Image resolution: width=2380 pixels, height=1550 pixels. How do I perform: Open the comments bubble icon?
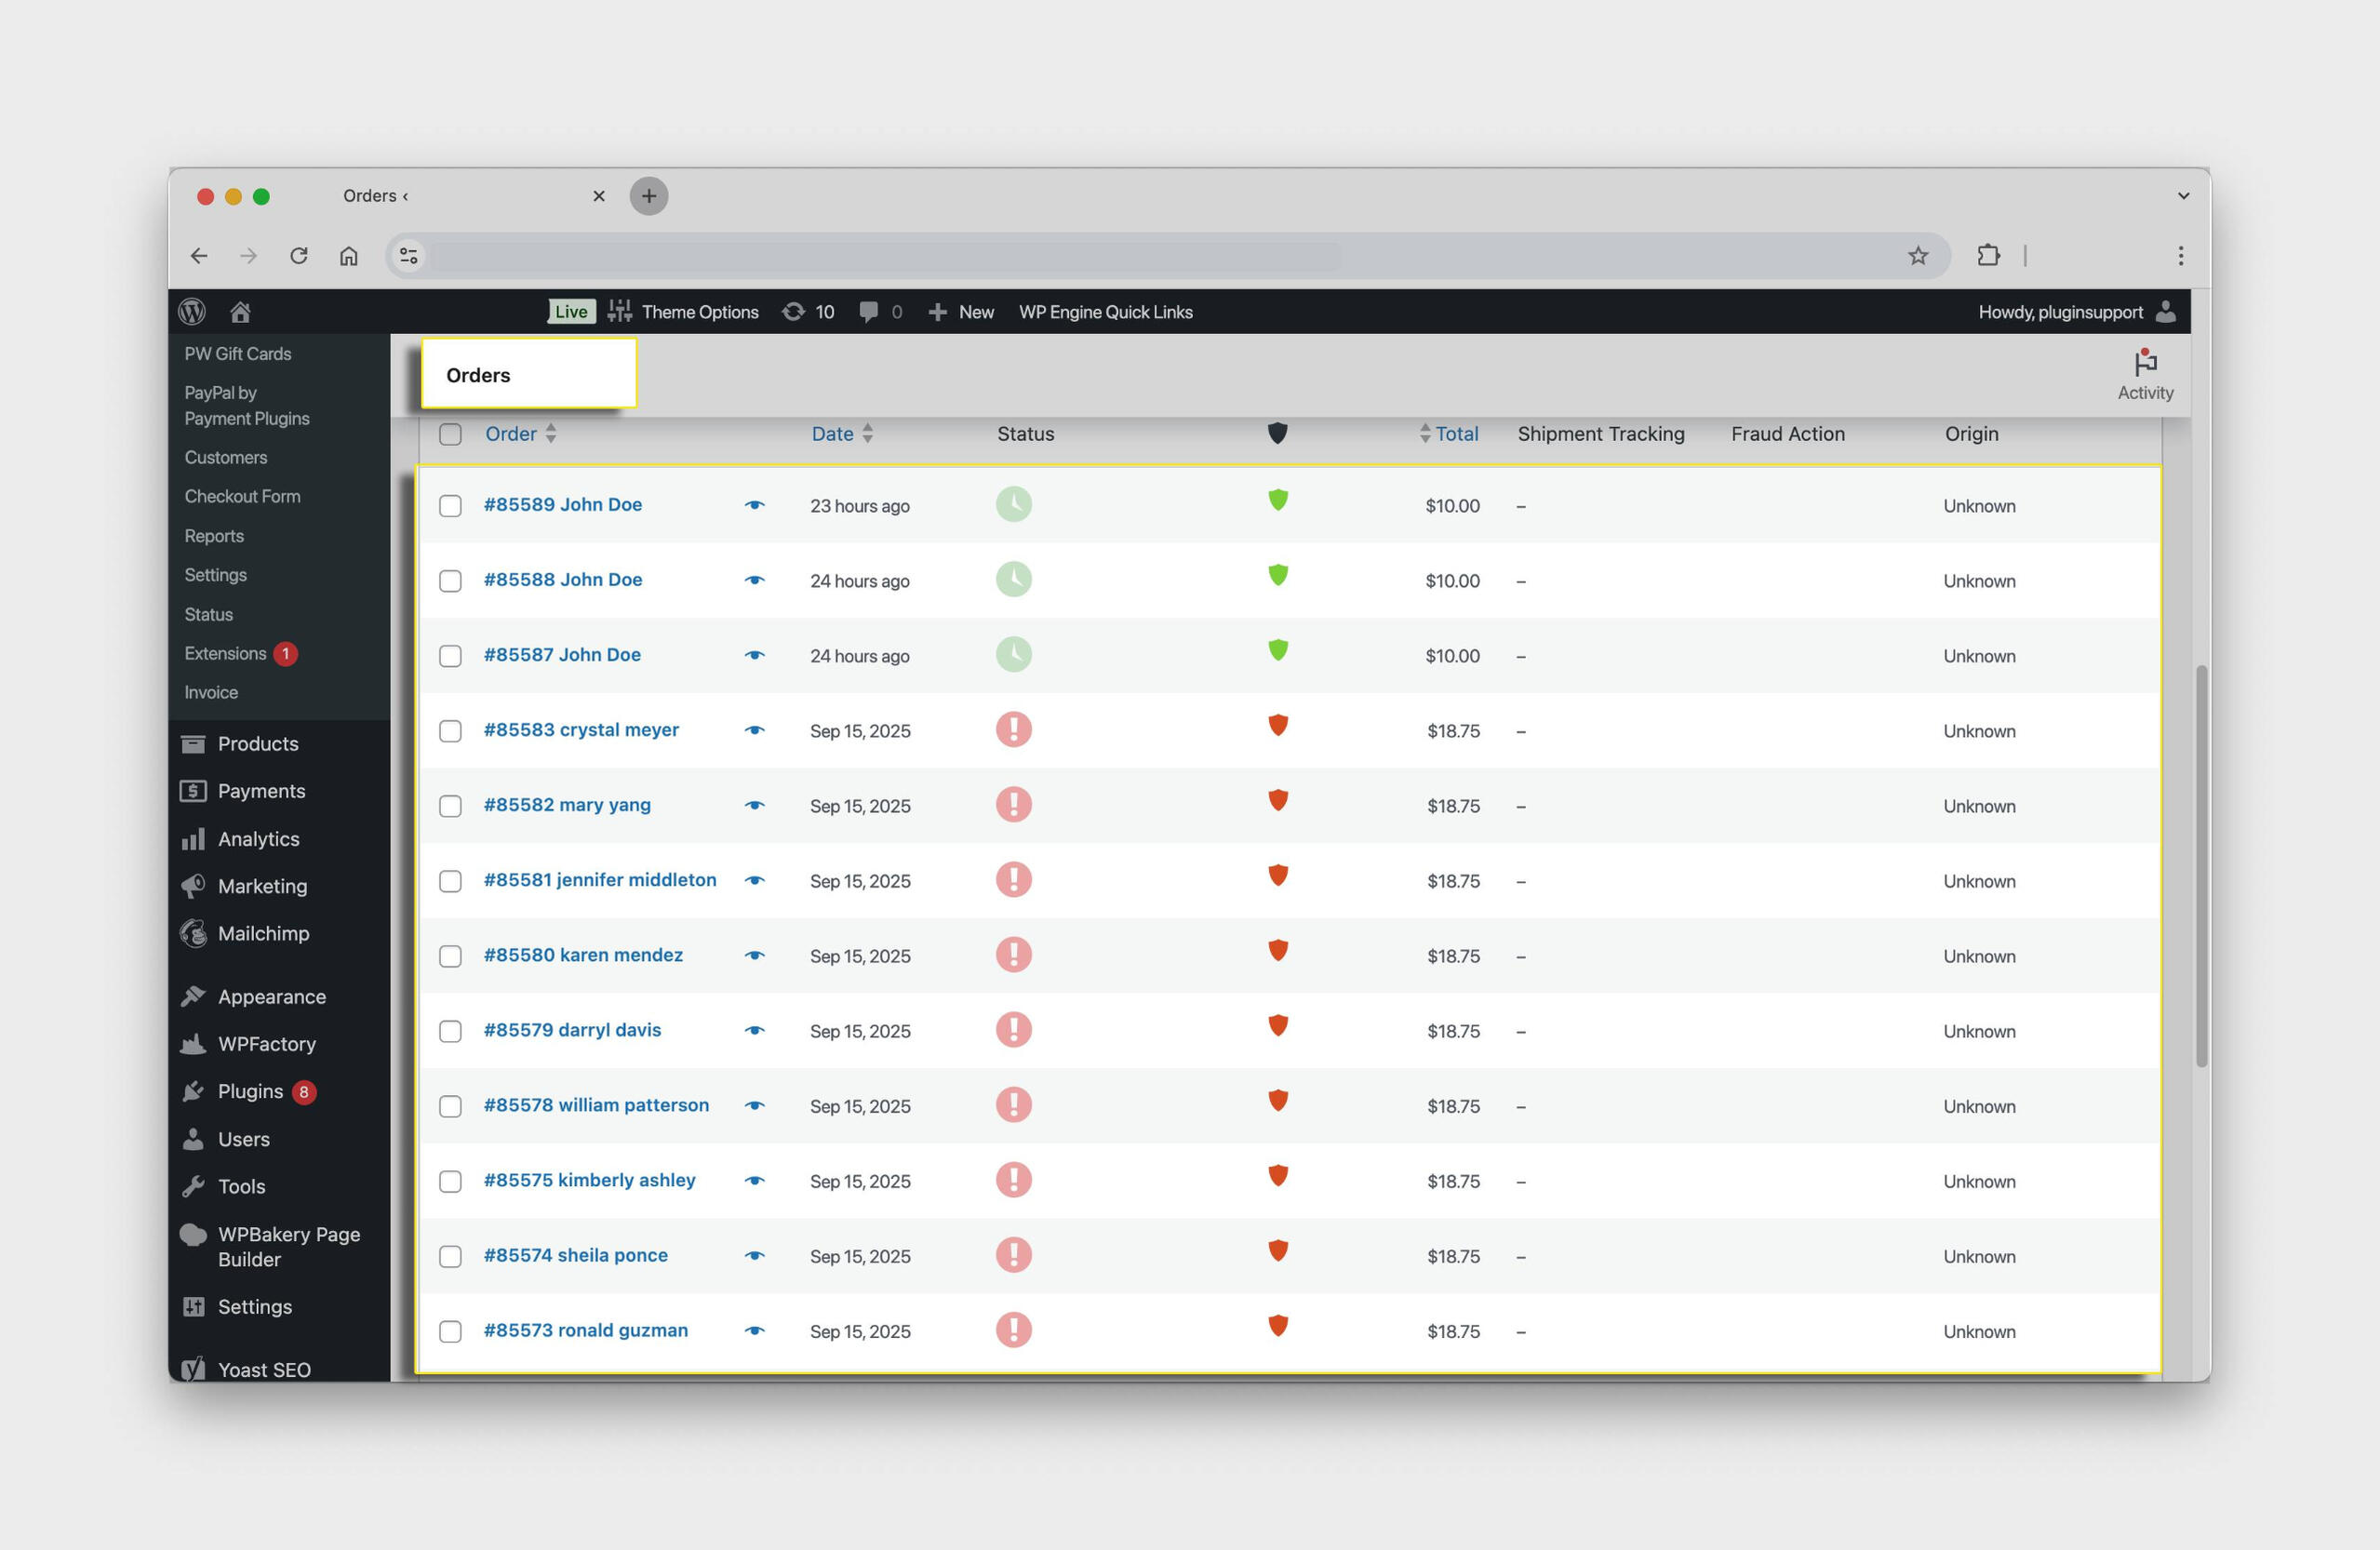tap(869, 312)
